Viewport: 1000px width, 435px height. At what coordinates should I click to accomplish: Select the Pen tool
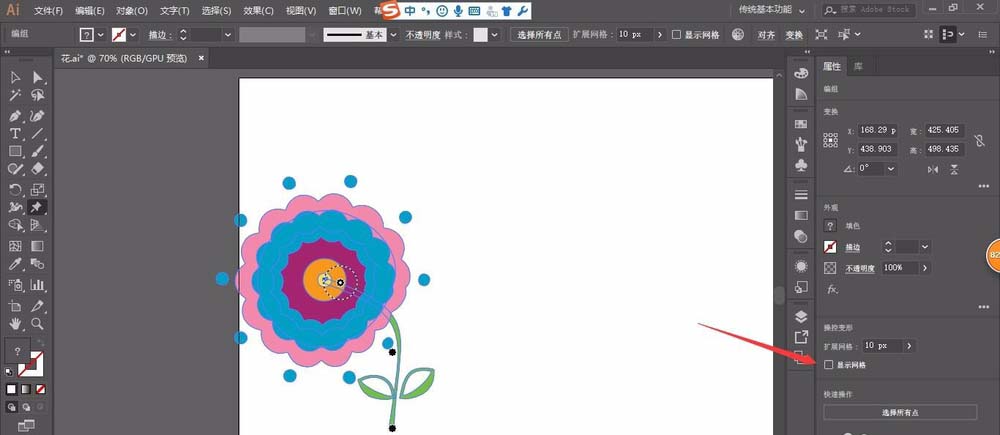click(15, 116)
